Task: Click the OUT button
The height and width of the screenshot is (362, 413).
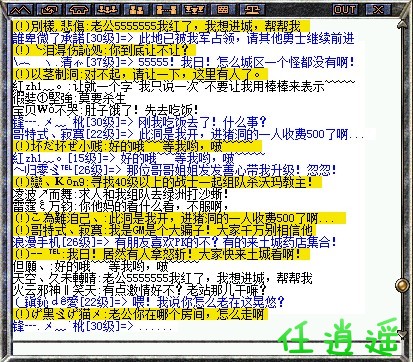Action: [344, 9]
